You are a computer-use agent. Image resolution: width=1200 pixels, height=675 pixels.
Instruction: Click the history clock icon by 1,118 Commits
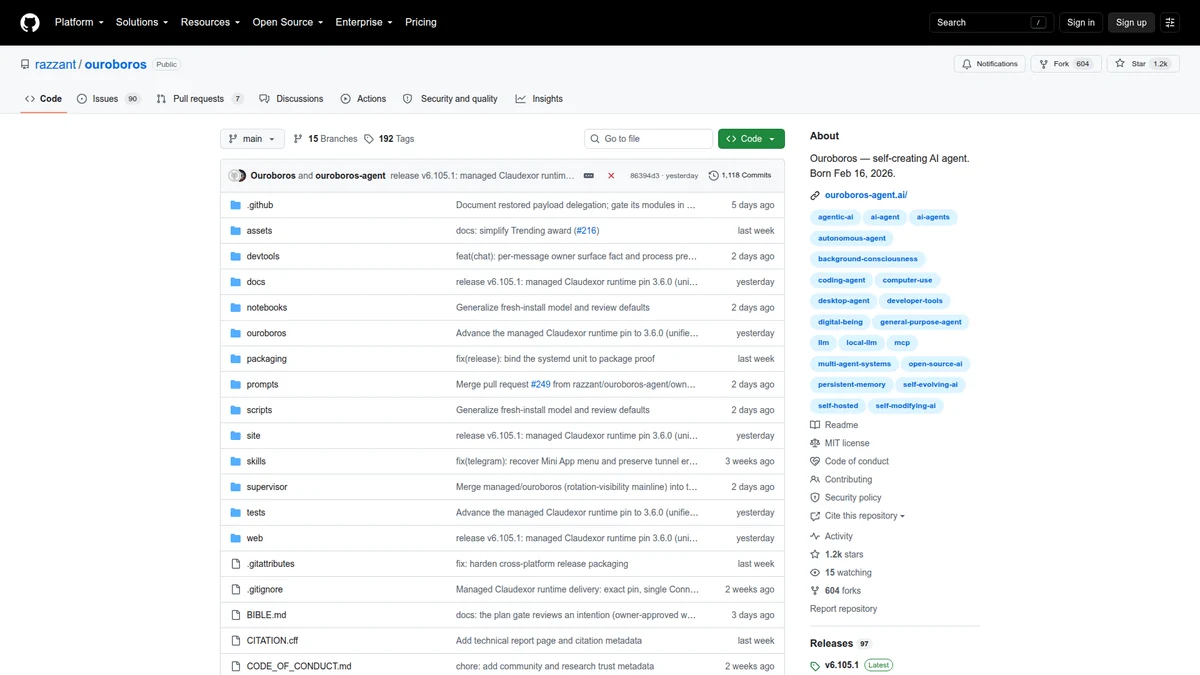coord(714,175)
